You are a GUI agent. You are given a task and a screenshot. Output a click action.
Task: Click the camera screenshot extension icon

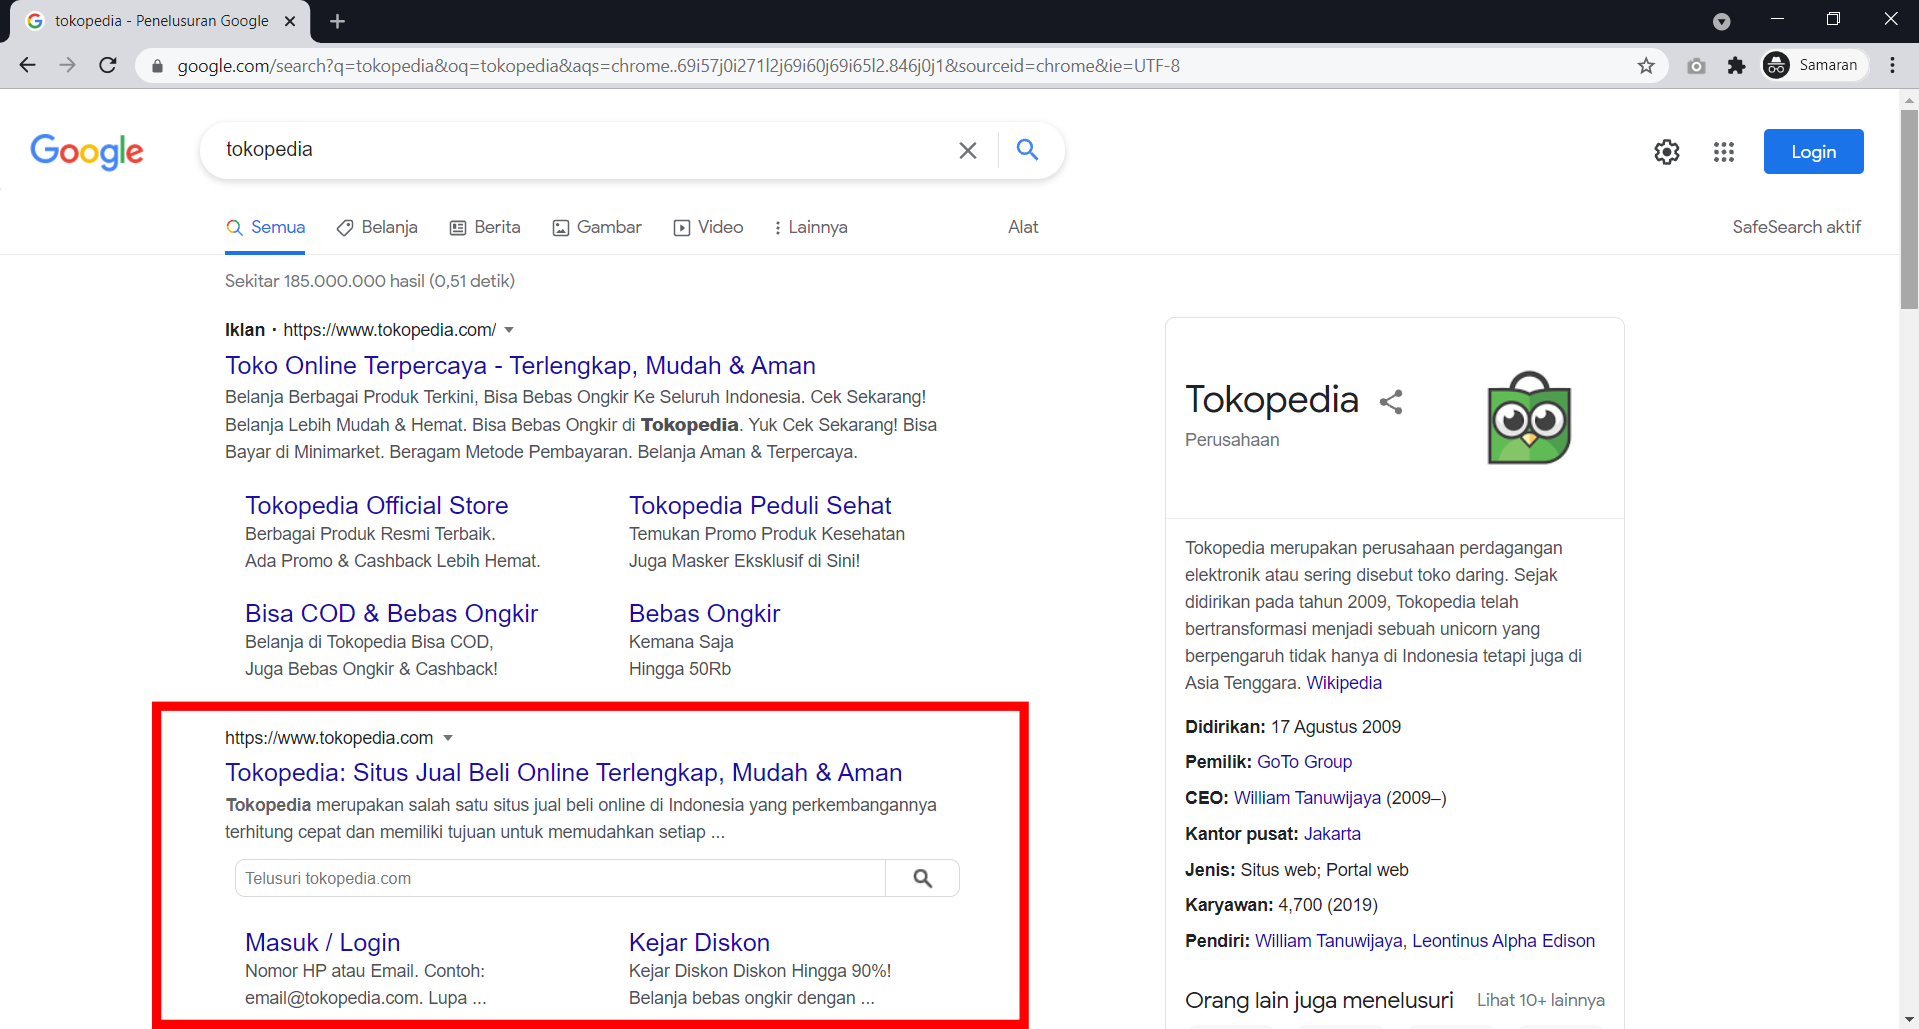click(x=1696, y=66)
